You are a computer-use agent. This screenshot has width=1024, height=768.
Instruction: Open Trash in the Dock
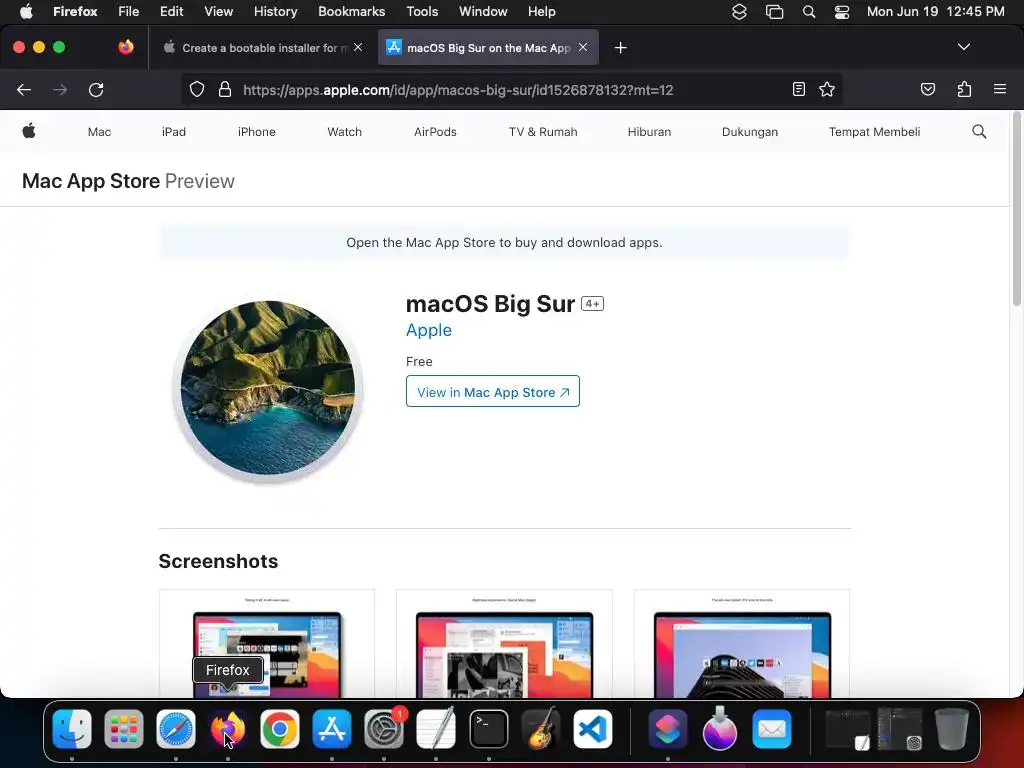[x=952, y=729]
